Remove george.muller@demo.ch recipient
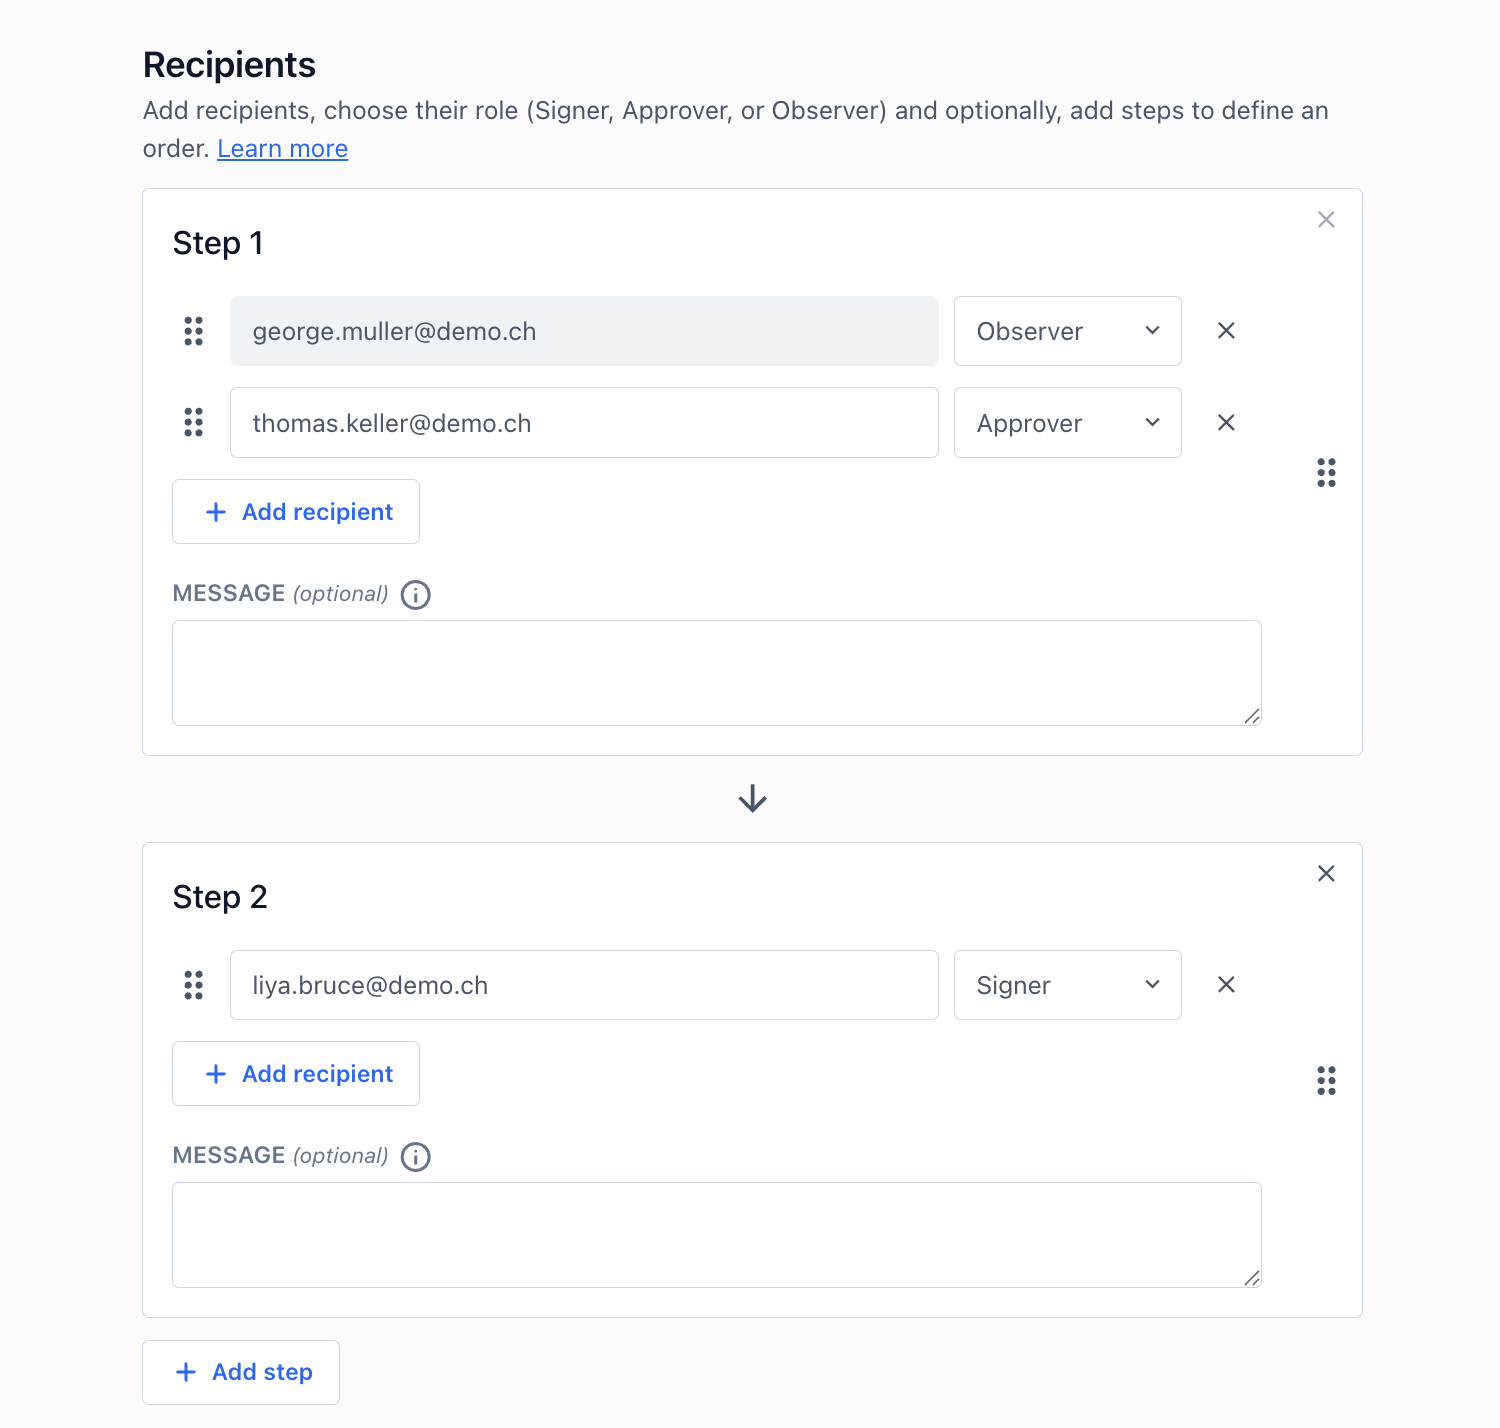Screen dimensions: 1500x1428 [1226, 331]
